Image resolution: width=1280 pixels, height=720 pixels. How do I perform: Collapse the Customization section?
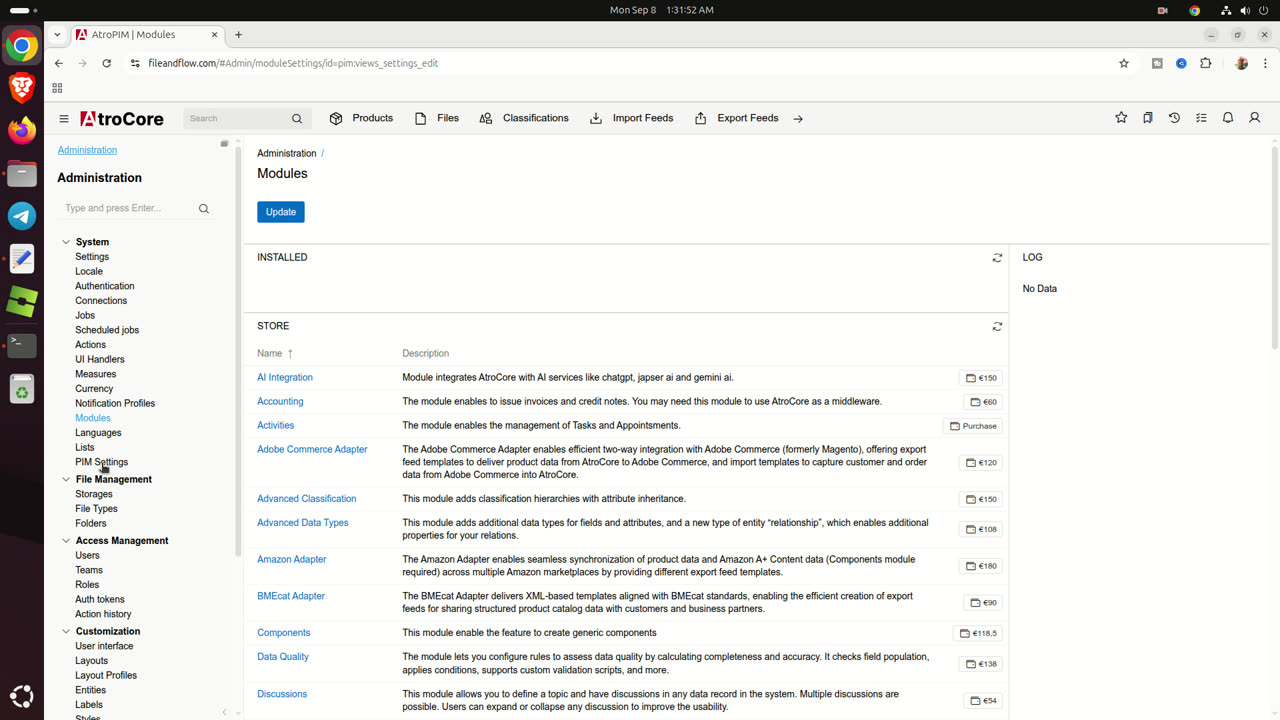pyautogui.click(x=66, y=632)
